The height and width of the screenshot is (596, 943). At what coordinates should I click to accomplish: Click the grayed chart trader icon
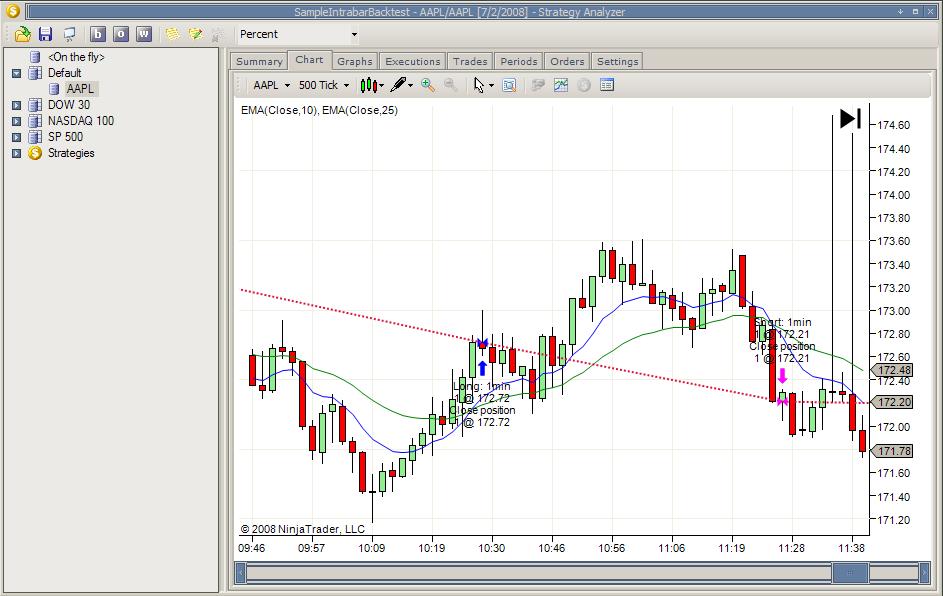click(538, 85)
